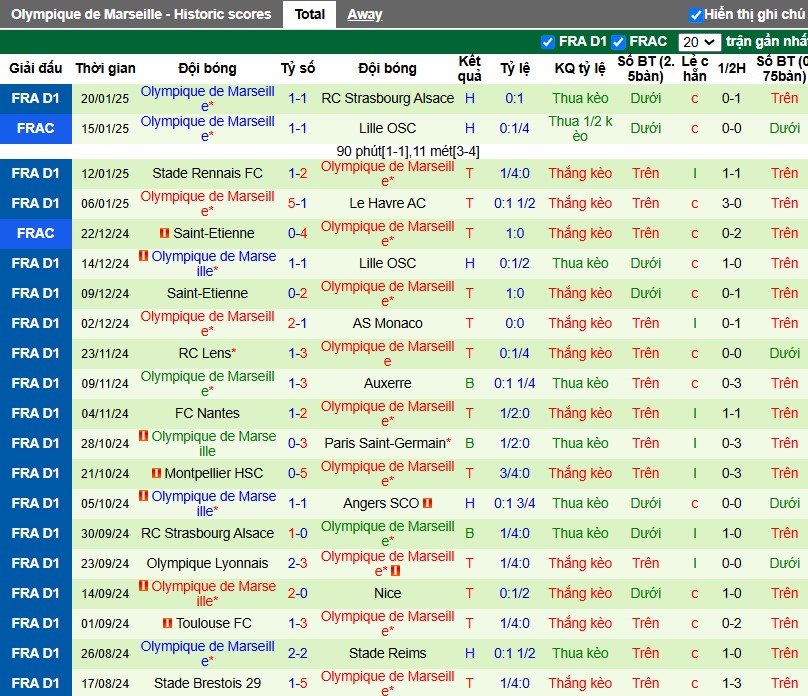Click the 1-3 half-time score for Brestois match

(x=731, y=683)
